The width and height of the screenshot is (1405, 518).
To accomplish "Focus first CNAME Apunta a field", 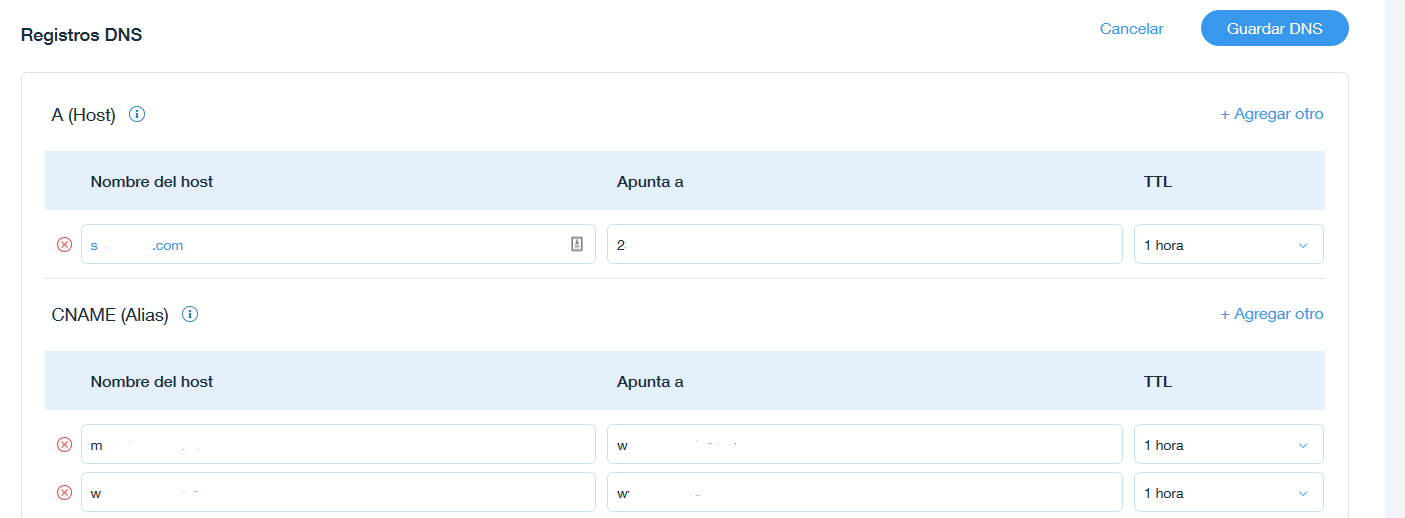I will tap(864, 445).
